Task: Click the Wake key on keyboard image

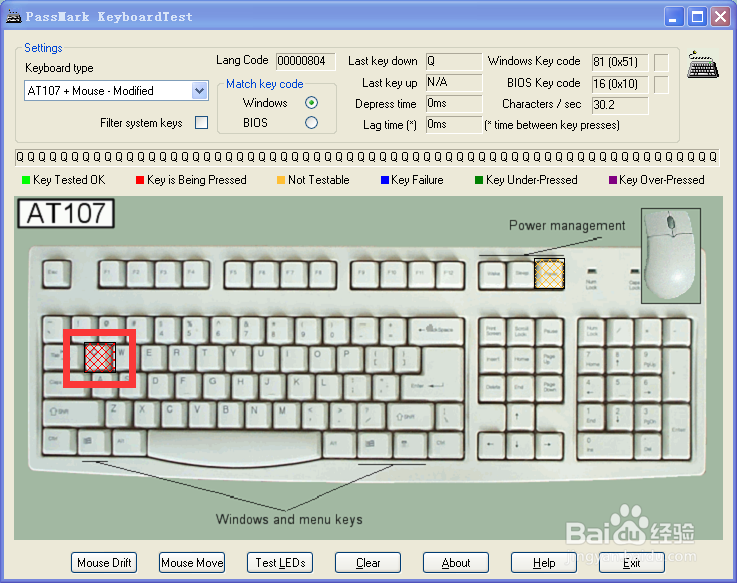Action: point(493,275)
